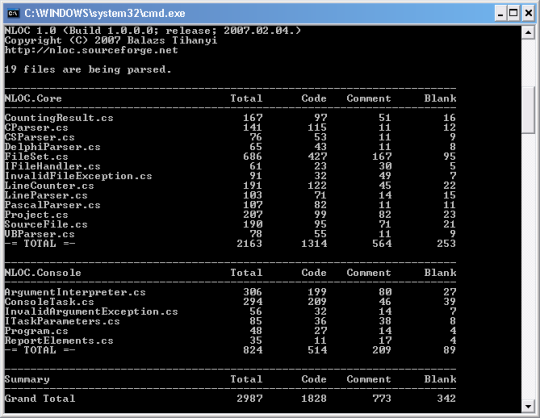This screenshot has height=418, width=540.
Task: Click Grand Total code value 1828
Action: pyautogui.click(x=314, y=398)
